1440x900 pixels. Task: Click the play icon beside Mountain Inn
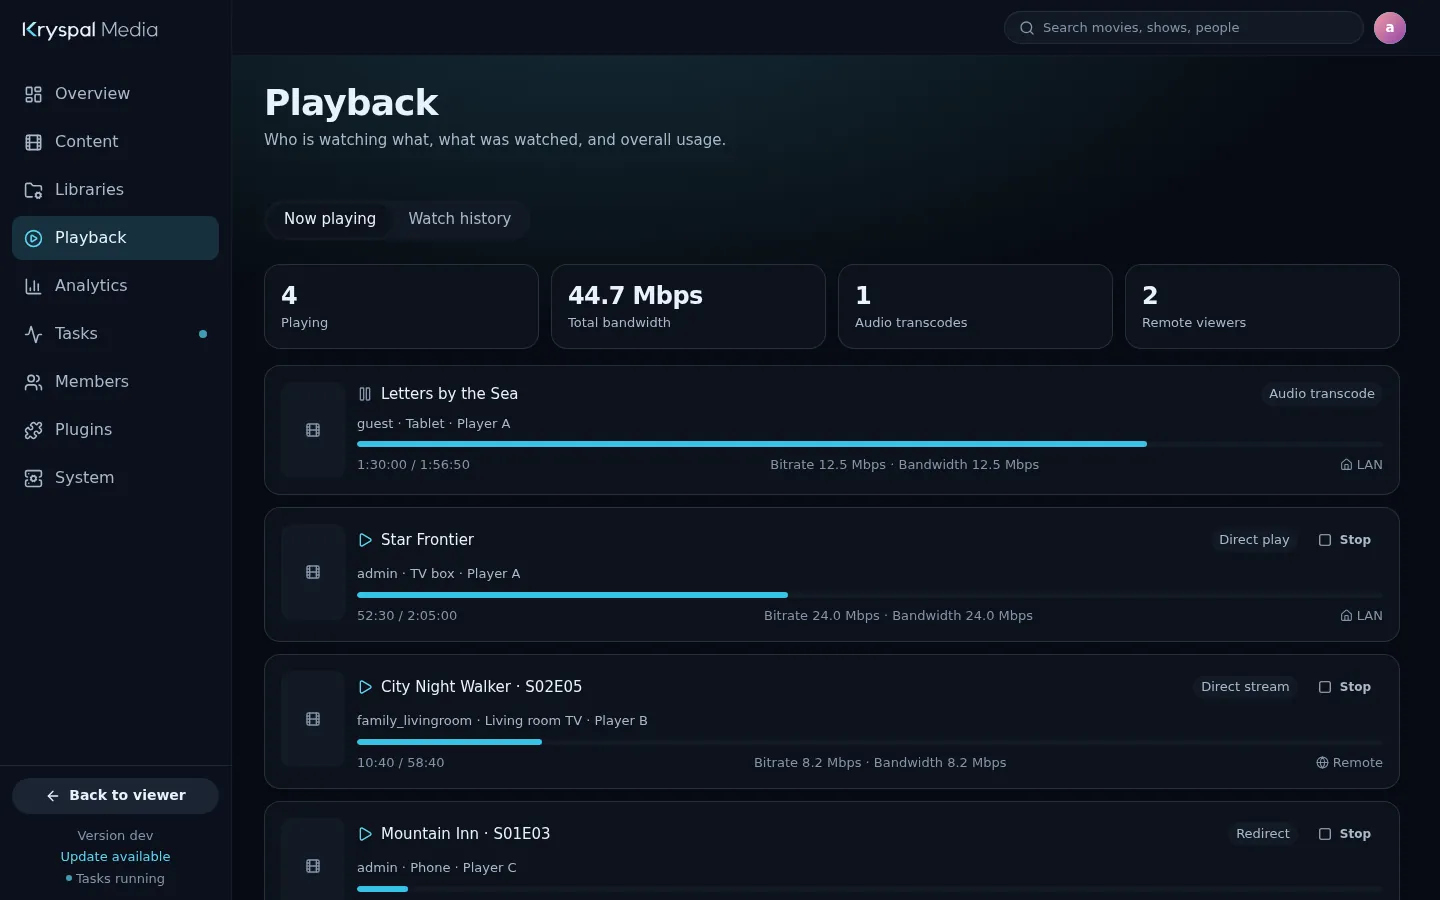(x=365, y=834)
